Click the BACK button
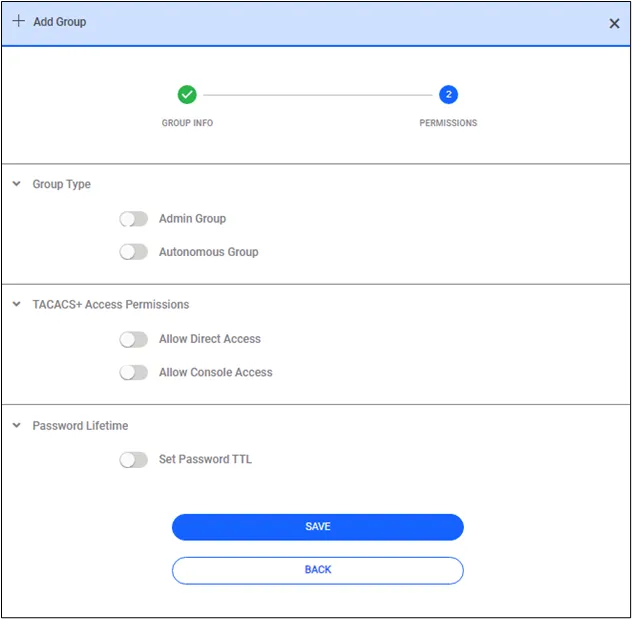 (318, 570)
